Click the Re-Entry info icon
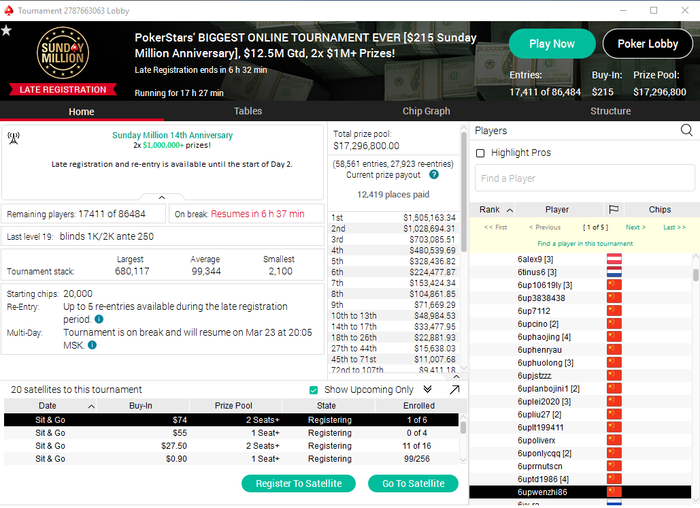This screenshot has width=700, height=508. 99,319
